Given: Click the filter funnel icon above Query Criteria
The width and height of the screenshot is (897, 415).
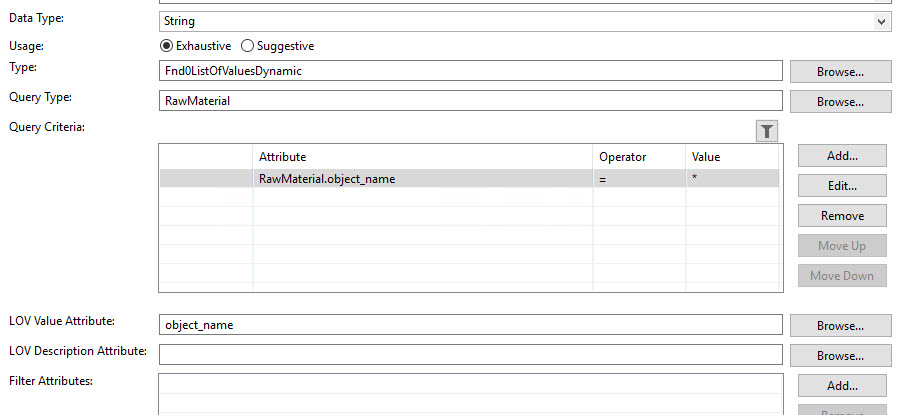Looking at the screenshot, I should [x=767, y=131].
